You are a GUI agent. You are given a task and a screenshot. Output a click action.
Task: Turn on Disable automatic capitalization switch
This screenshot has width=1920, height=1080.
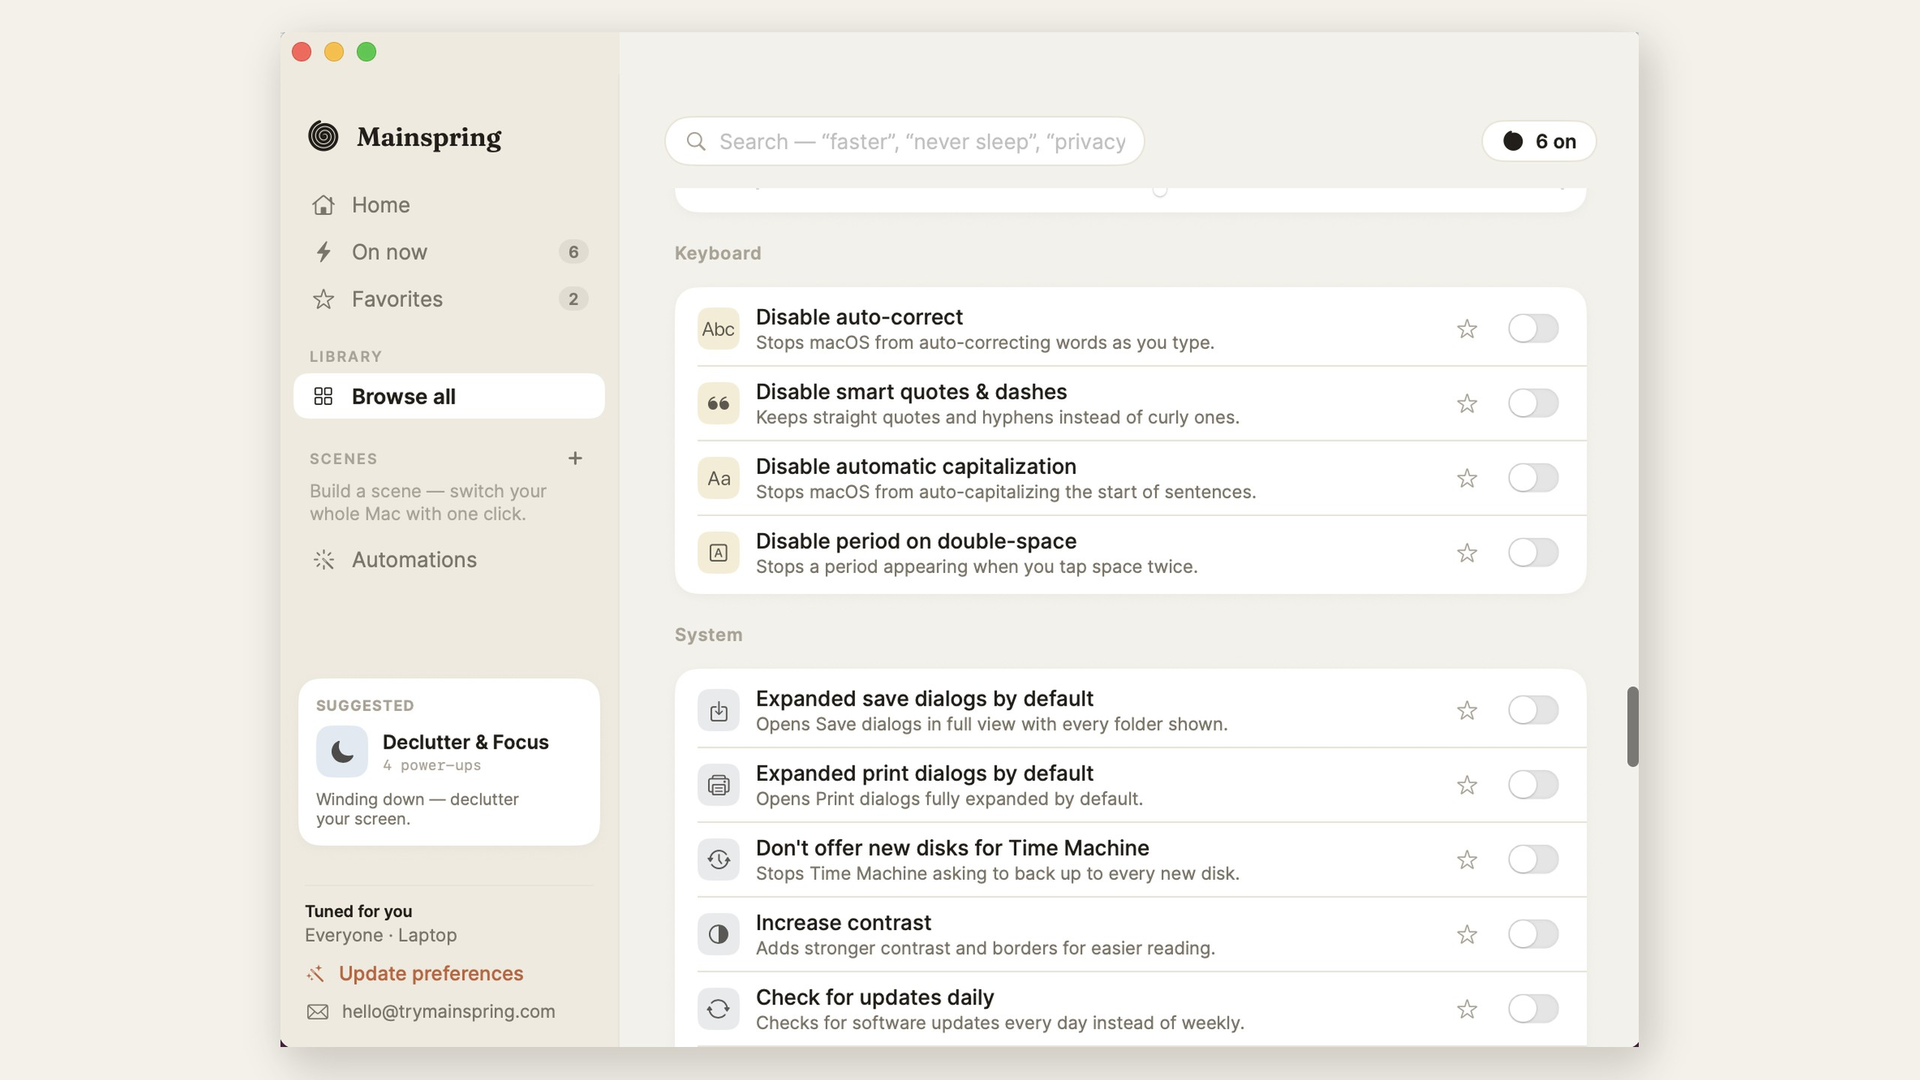pos(1533,478)
